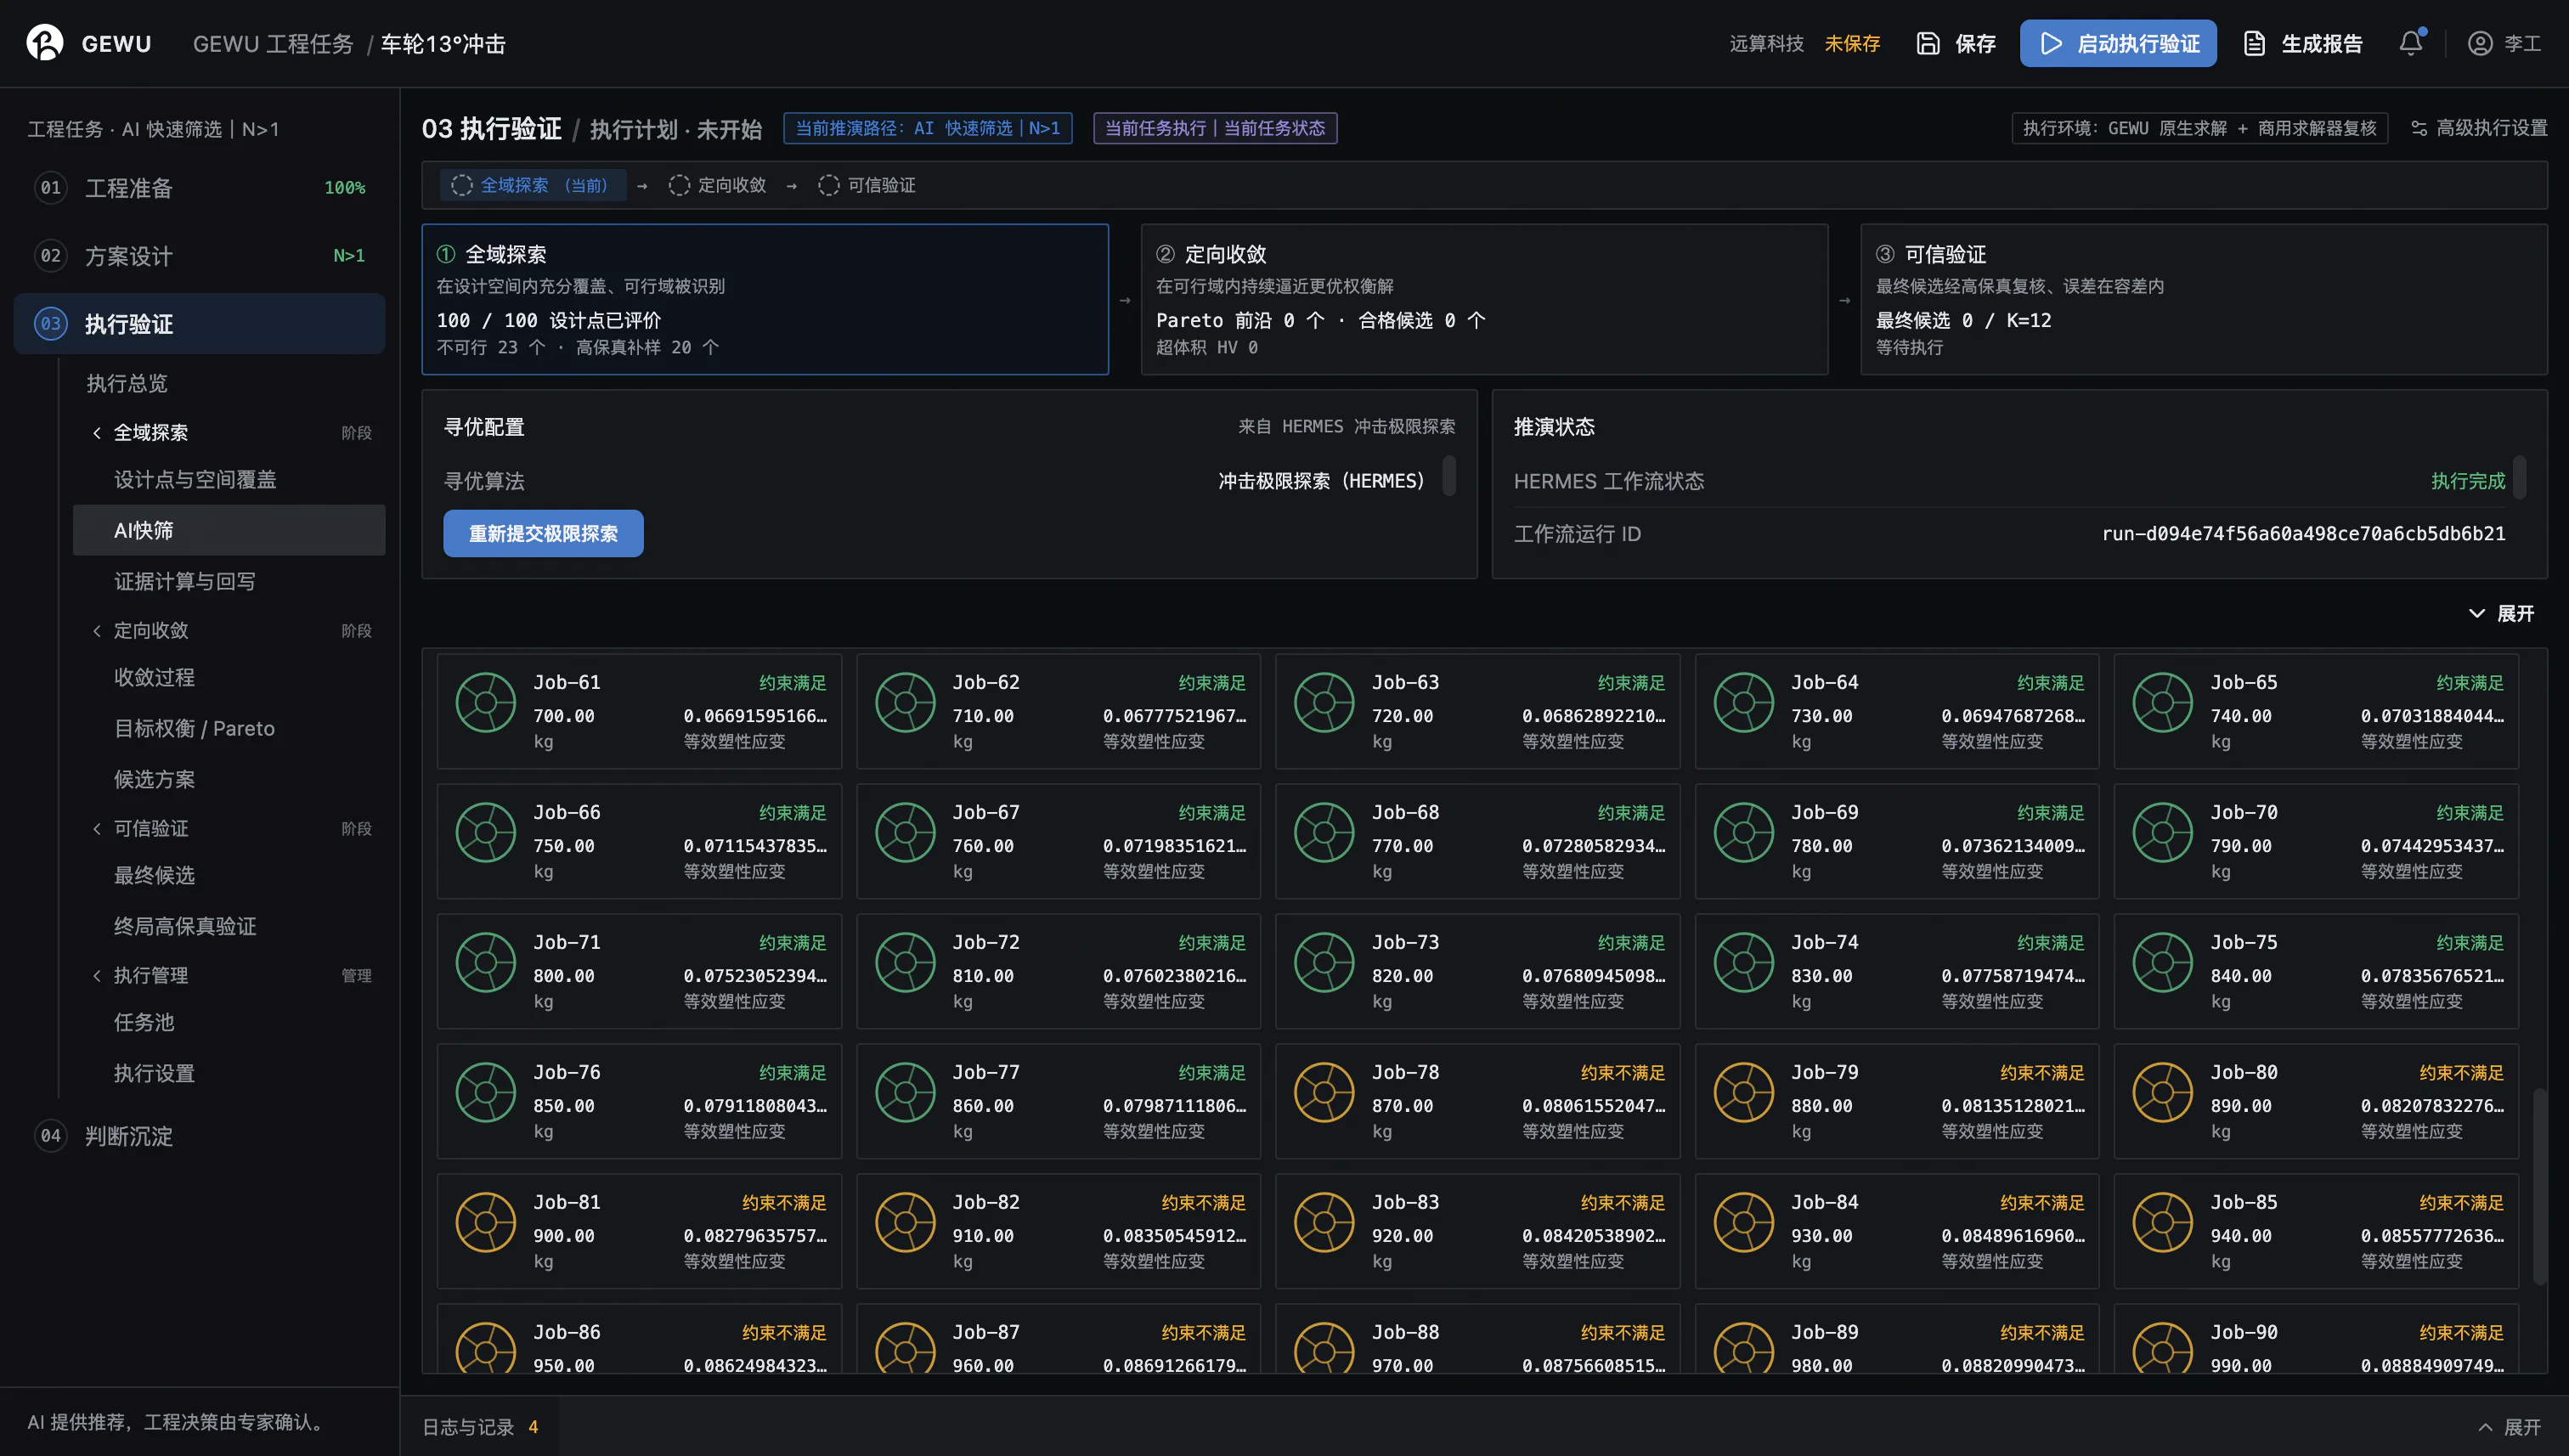Click the 高级执行设置 sliders icon

(x=2419, y=128)
